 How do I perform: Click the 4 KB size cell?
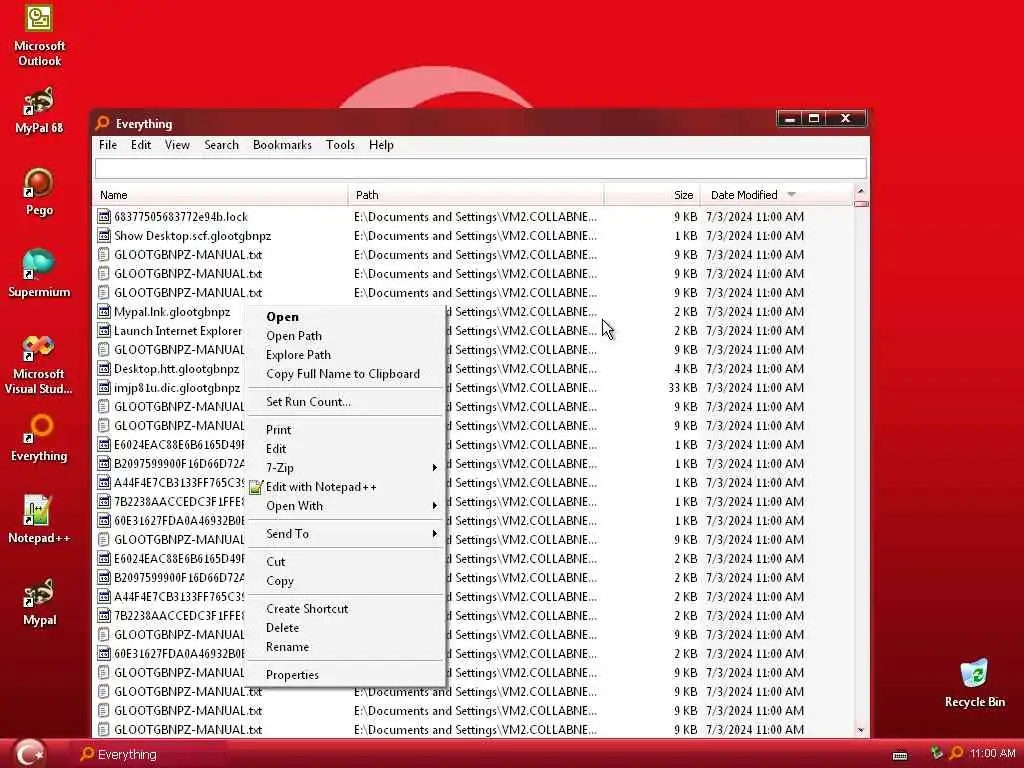[x=686, y=368]
